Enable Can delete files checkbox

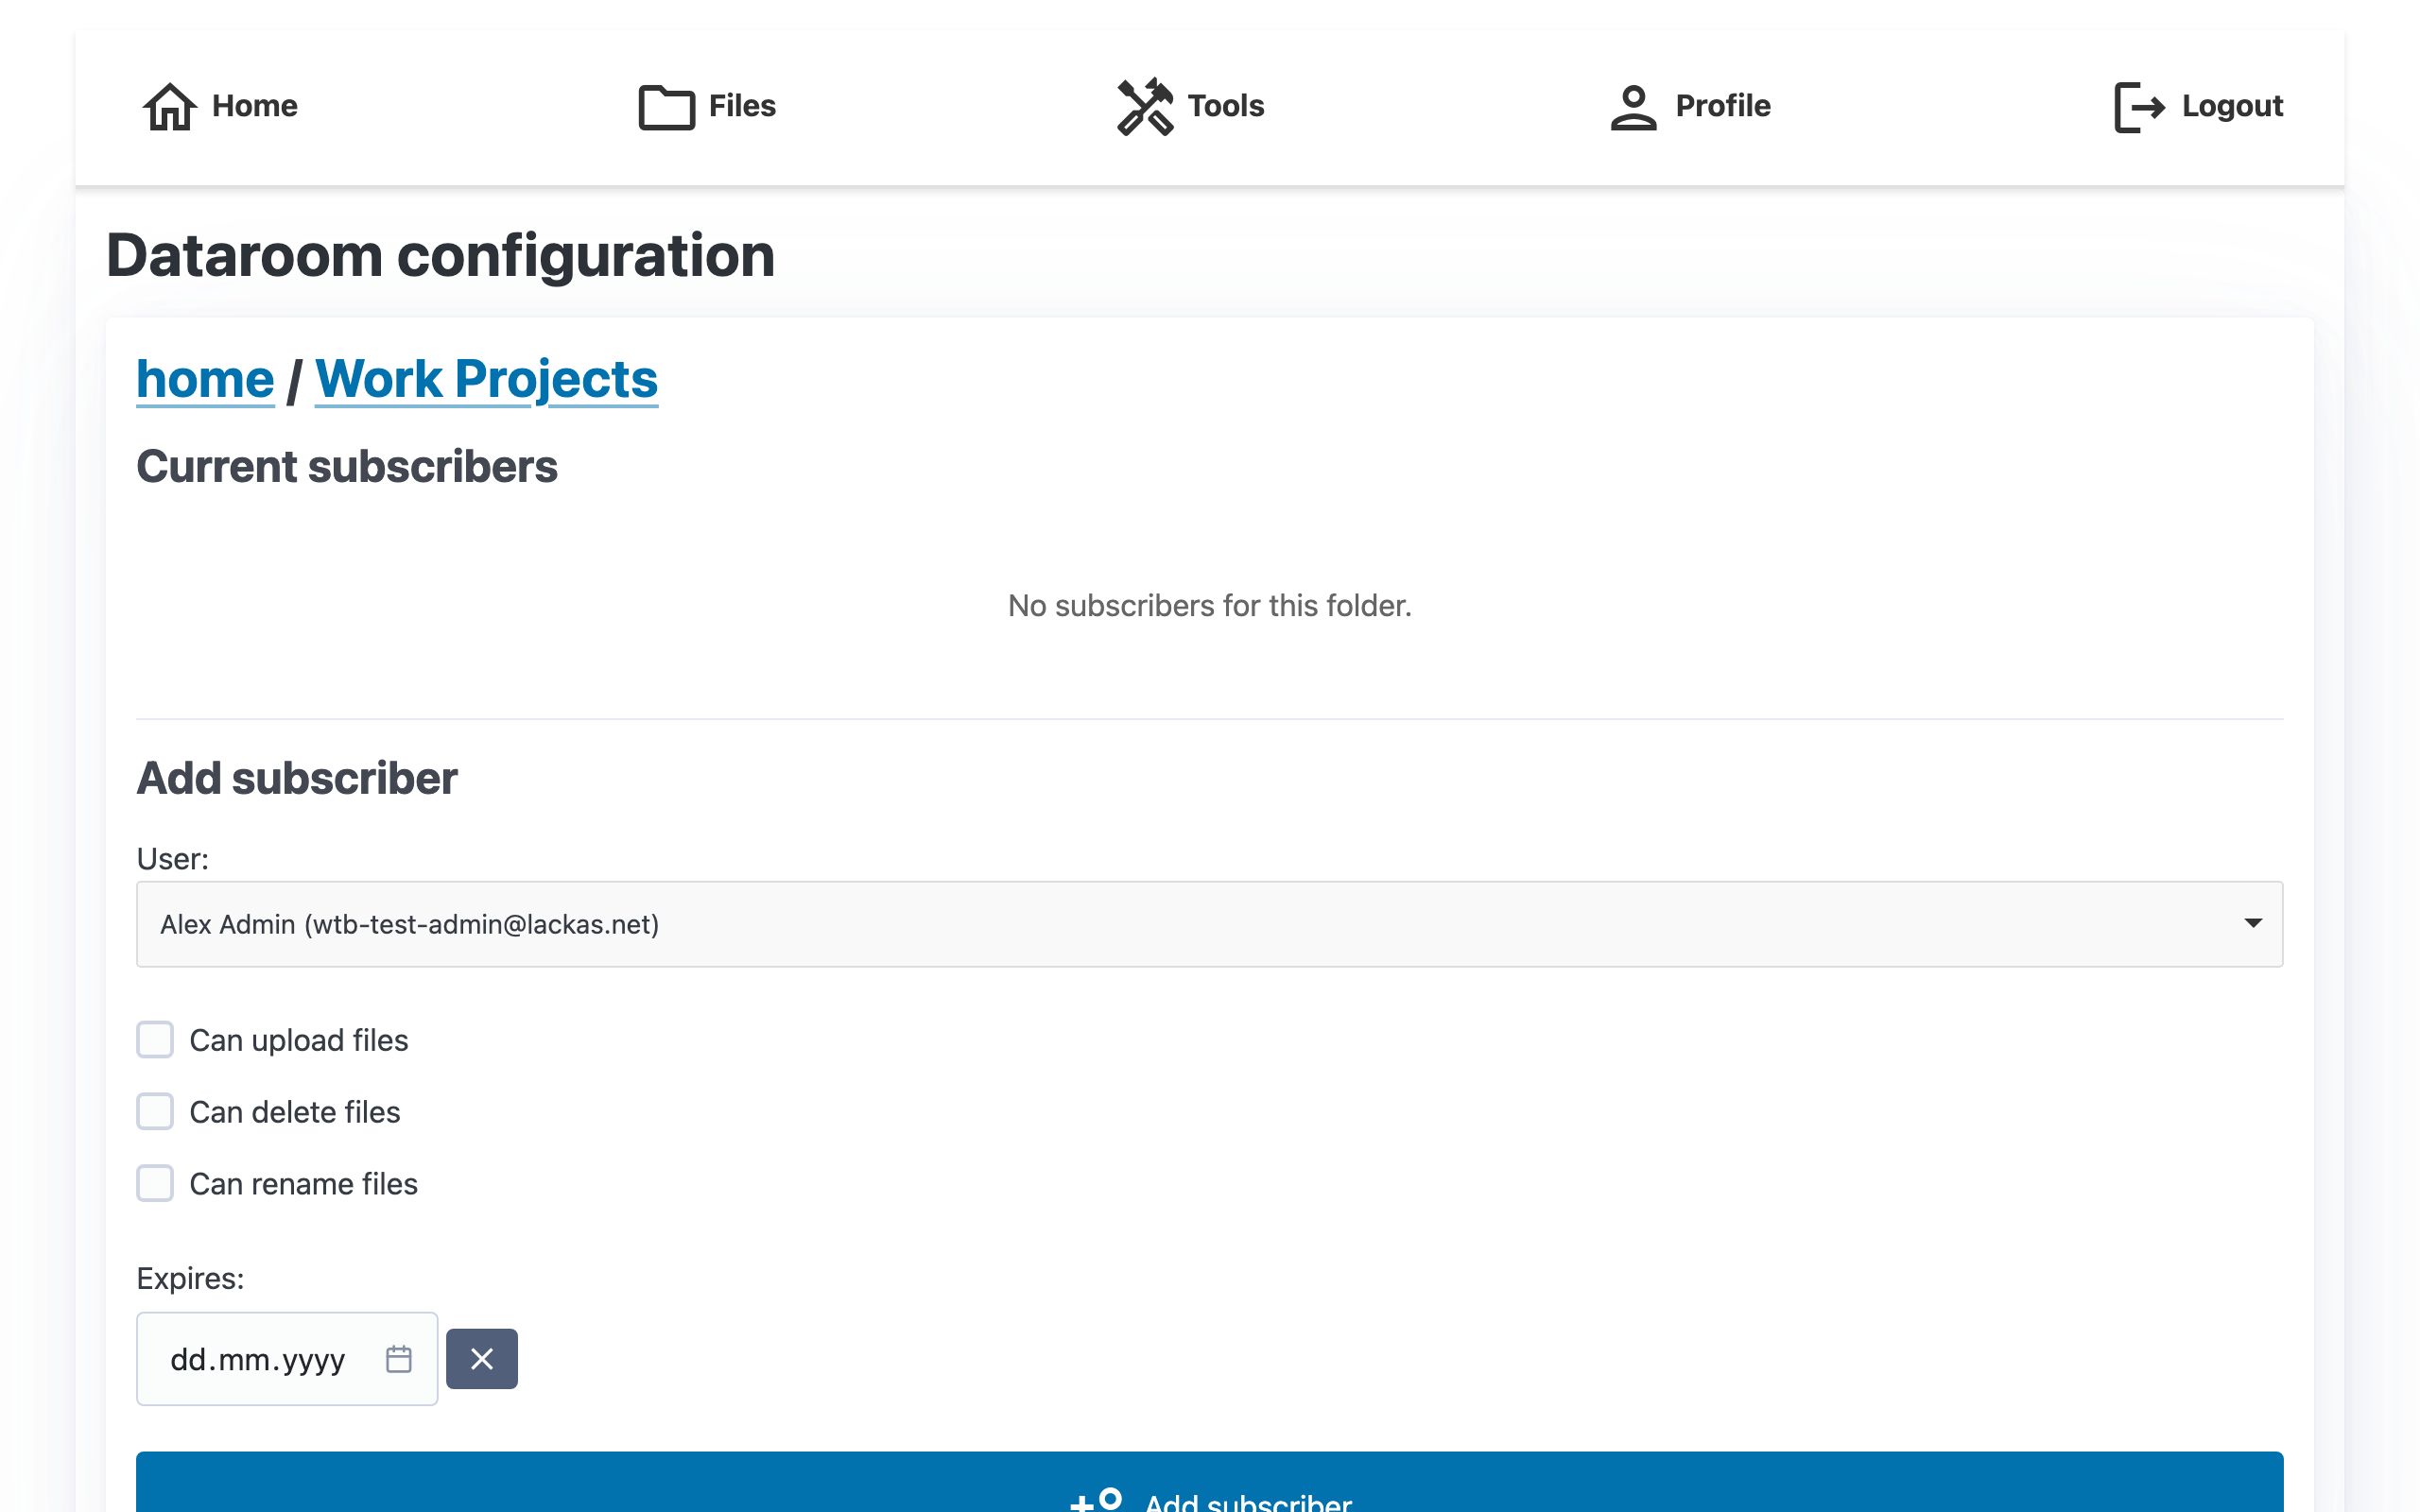[x=155, y=1111]
